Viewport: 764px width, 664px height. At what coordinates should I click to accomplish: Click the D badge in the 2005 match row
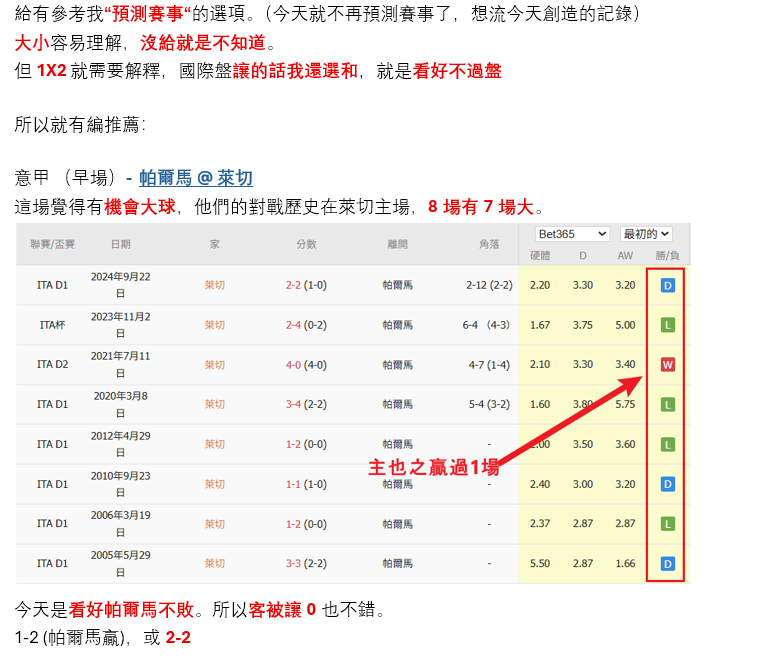[667, 564]
